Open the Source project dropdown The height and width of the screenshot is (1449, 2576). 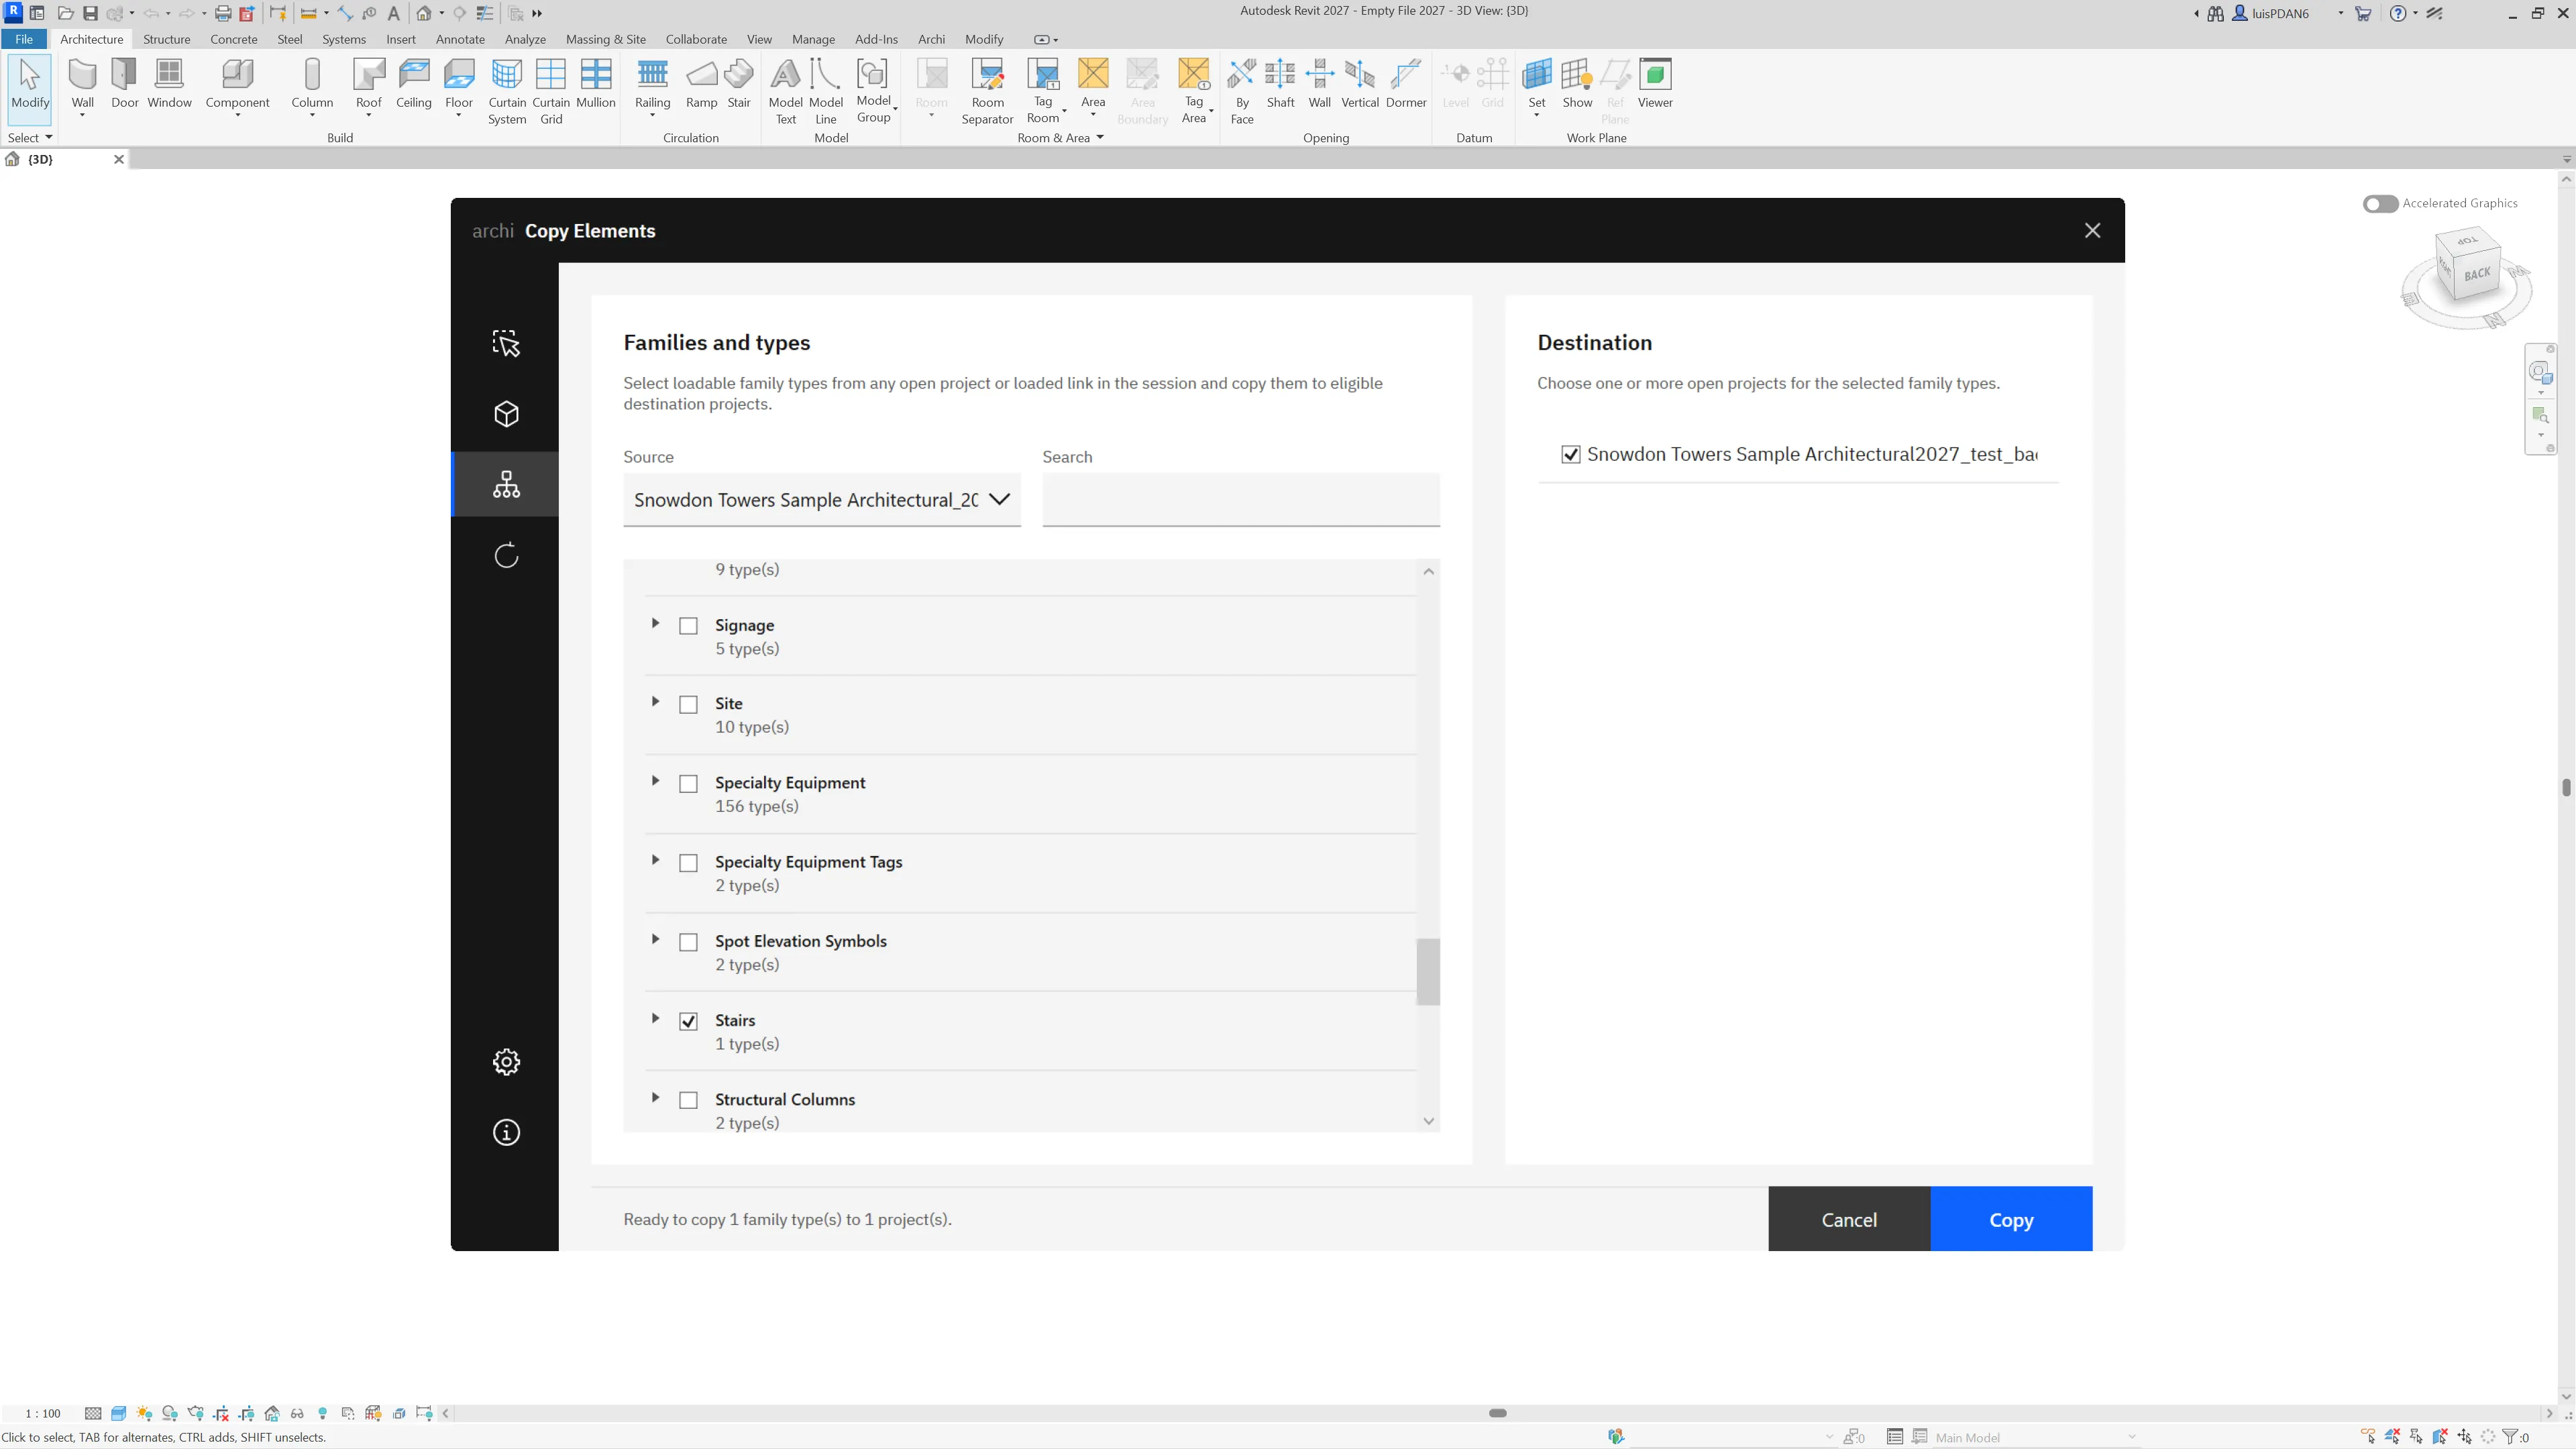coord(821,499)
